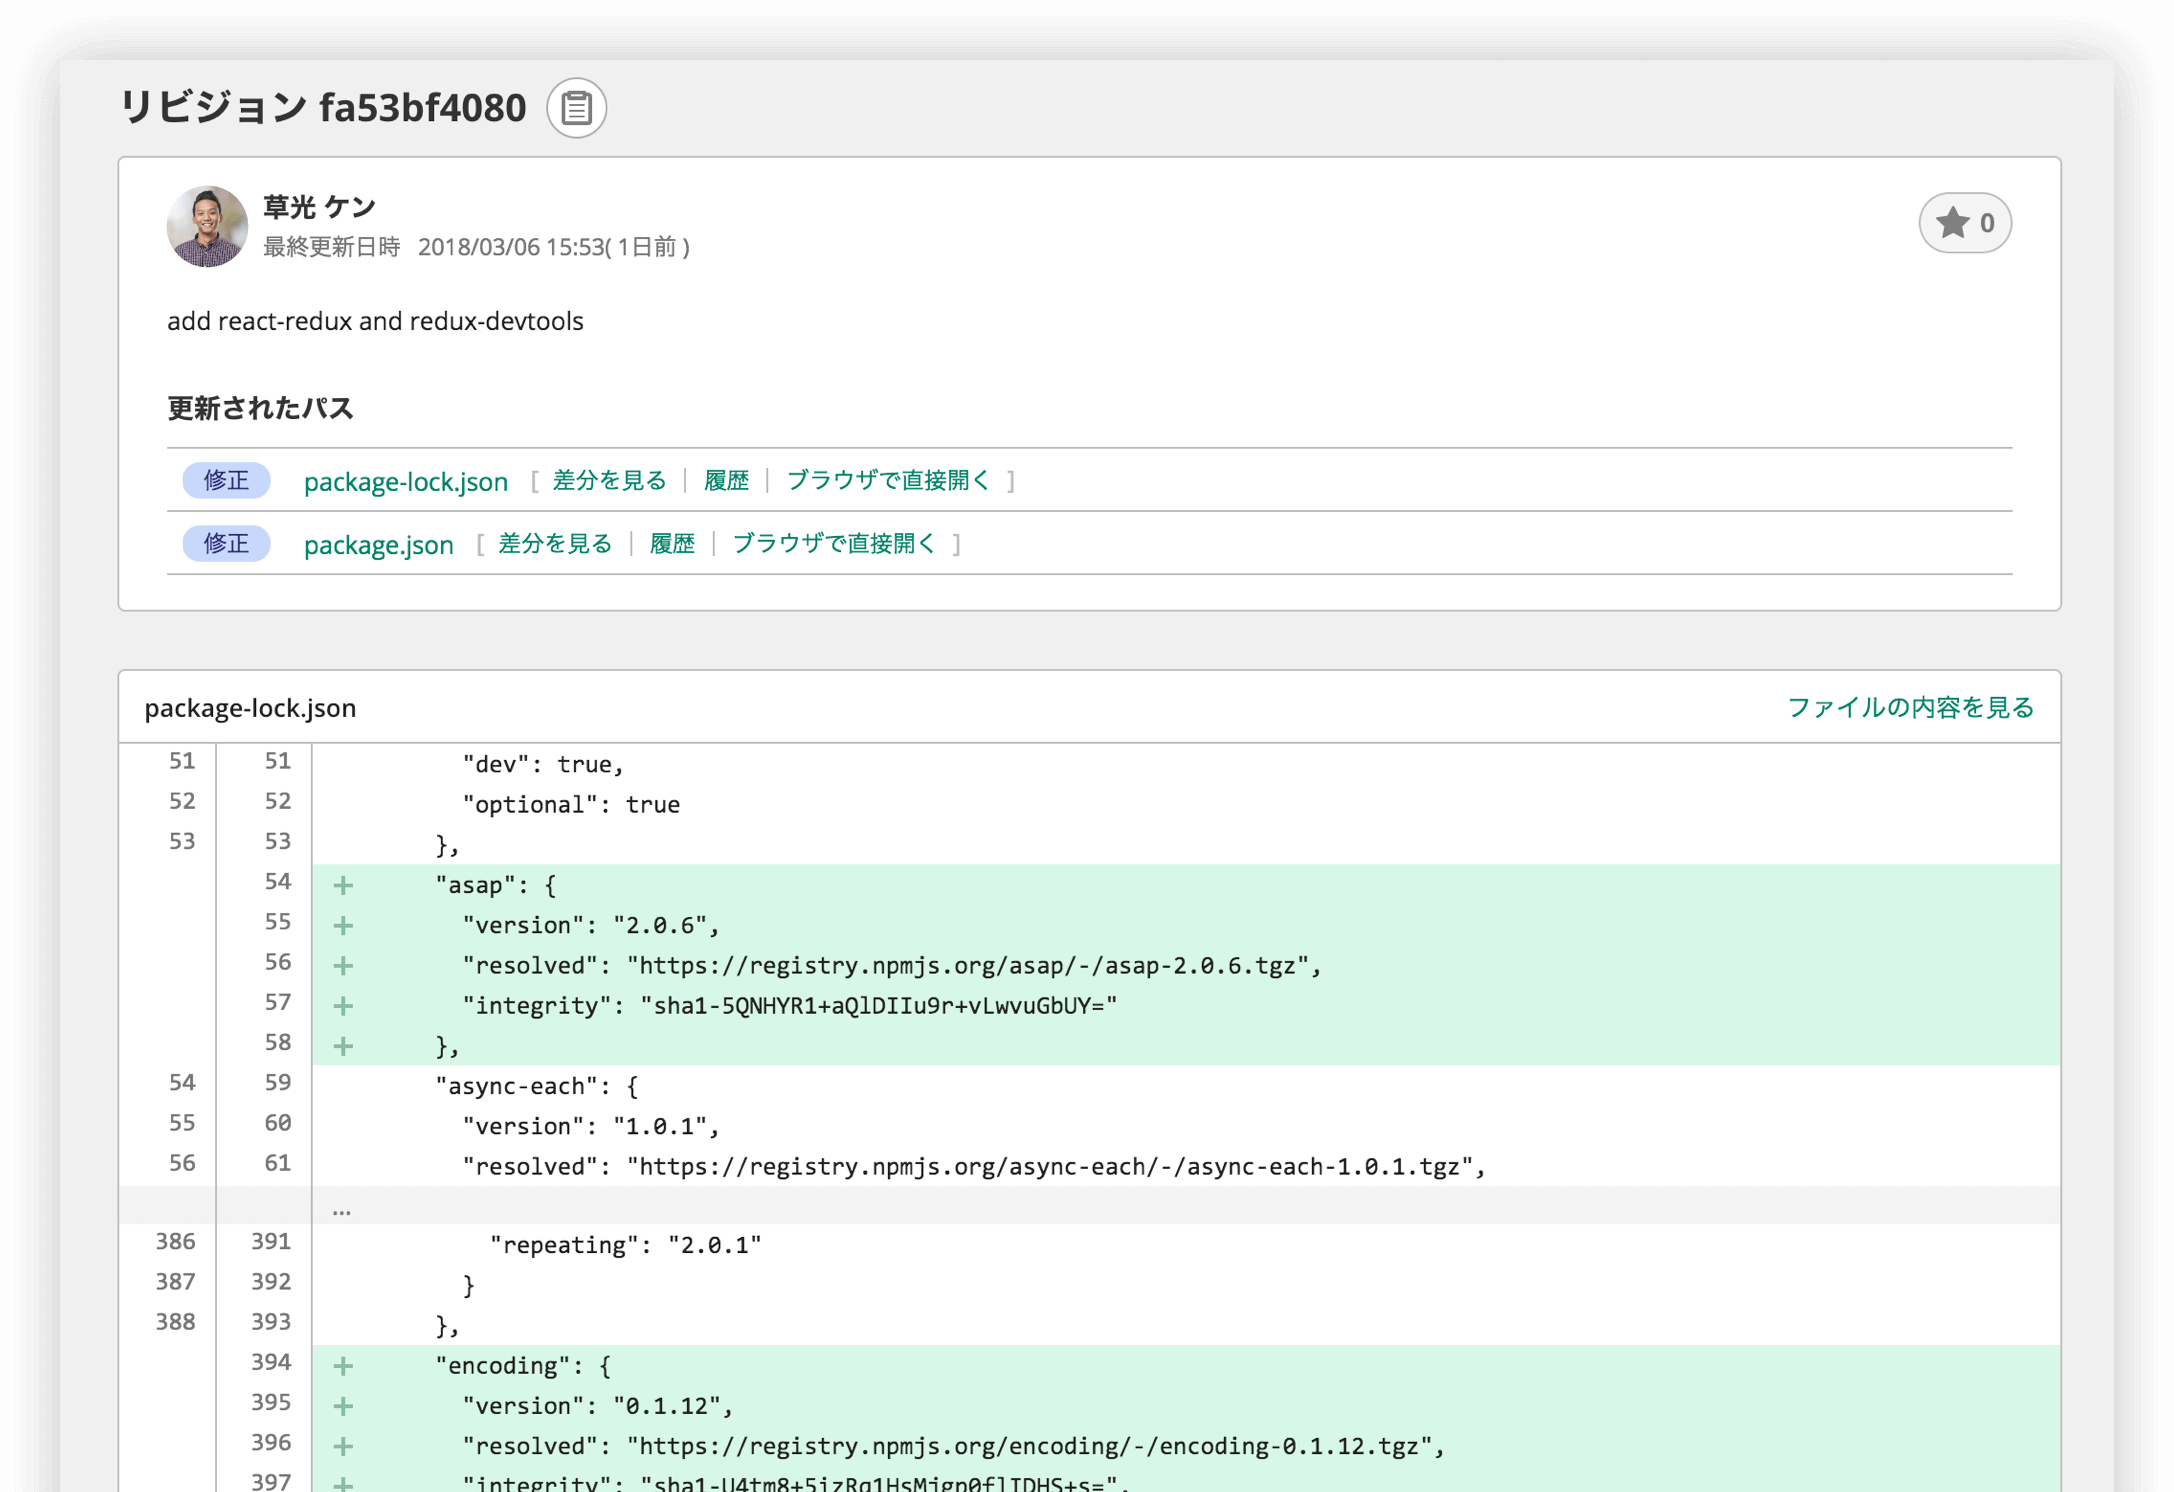Image resolution: width=2174 pixels, height=1492 pixels.
Task: Open history of package.json
Action: click(x=672, y=544)
